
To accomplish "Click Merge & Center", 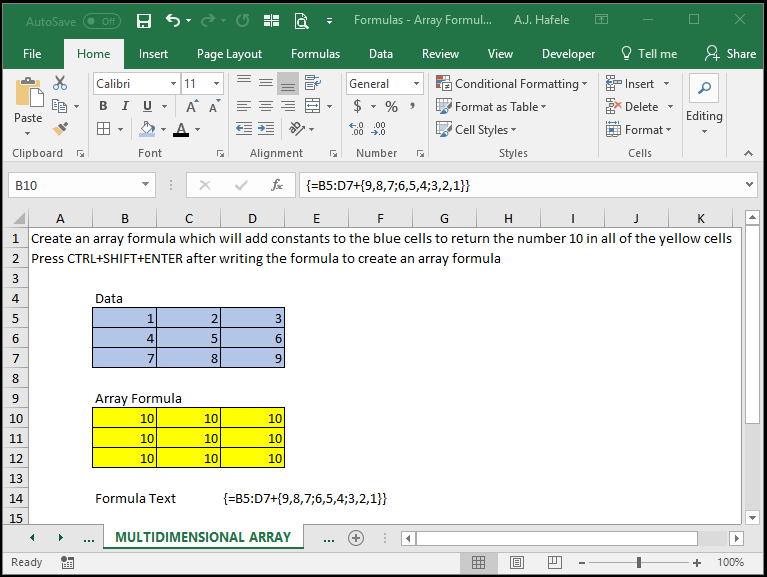I will (313, 106).
